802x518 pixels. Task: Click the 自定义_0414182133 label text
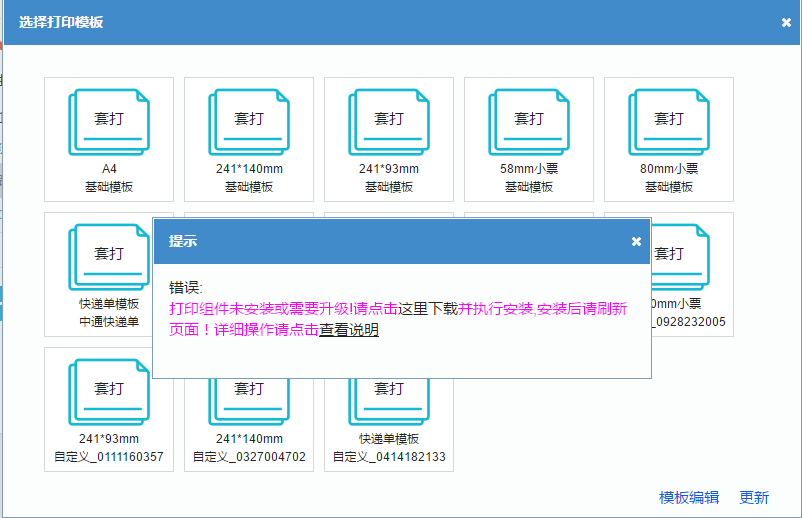(x=389, y=457)
